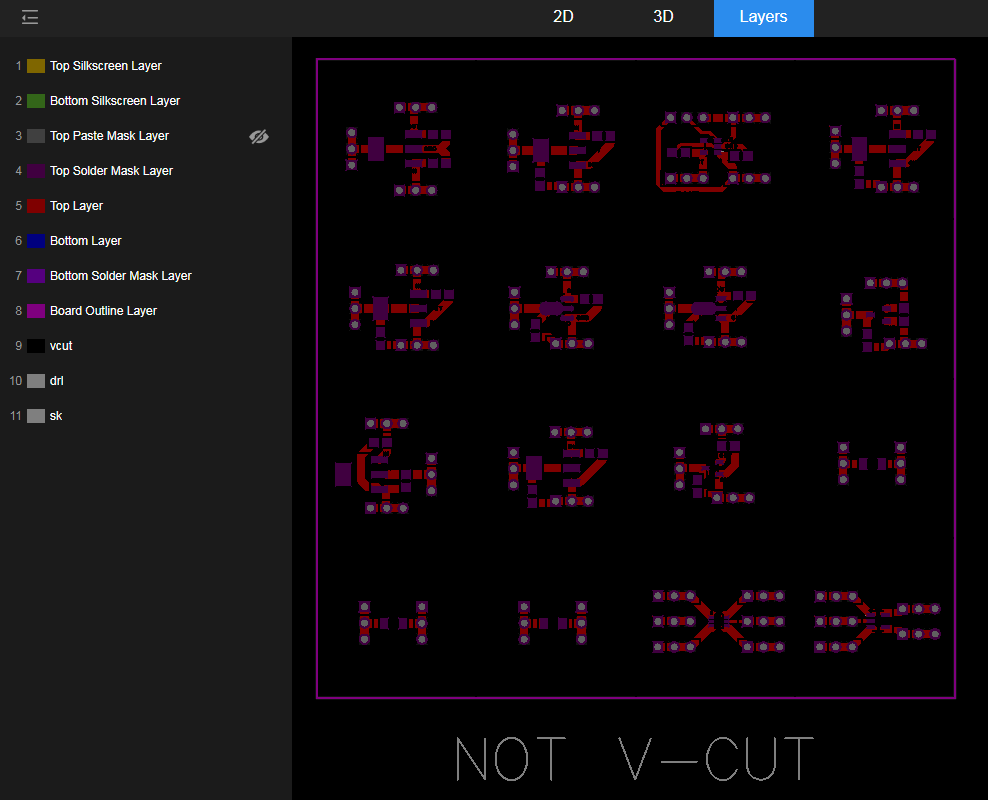Collapse the sidebar with the menu icon
Screen dimensions: 988x800
click(30, 17)
